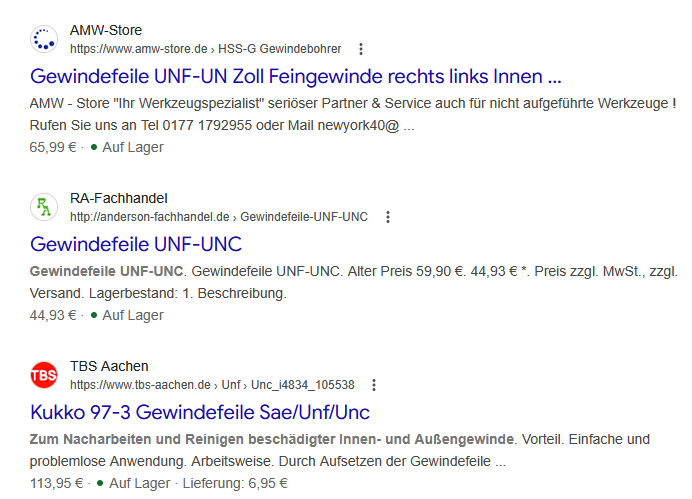Click the TBS Aachen site name

click(111, 366)
